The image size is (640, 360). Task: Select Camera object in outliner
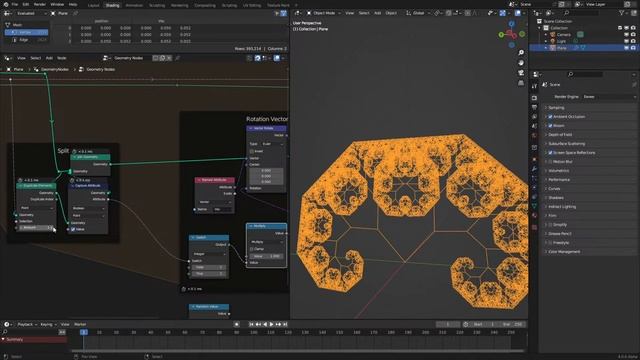pos(564,35)
